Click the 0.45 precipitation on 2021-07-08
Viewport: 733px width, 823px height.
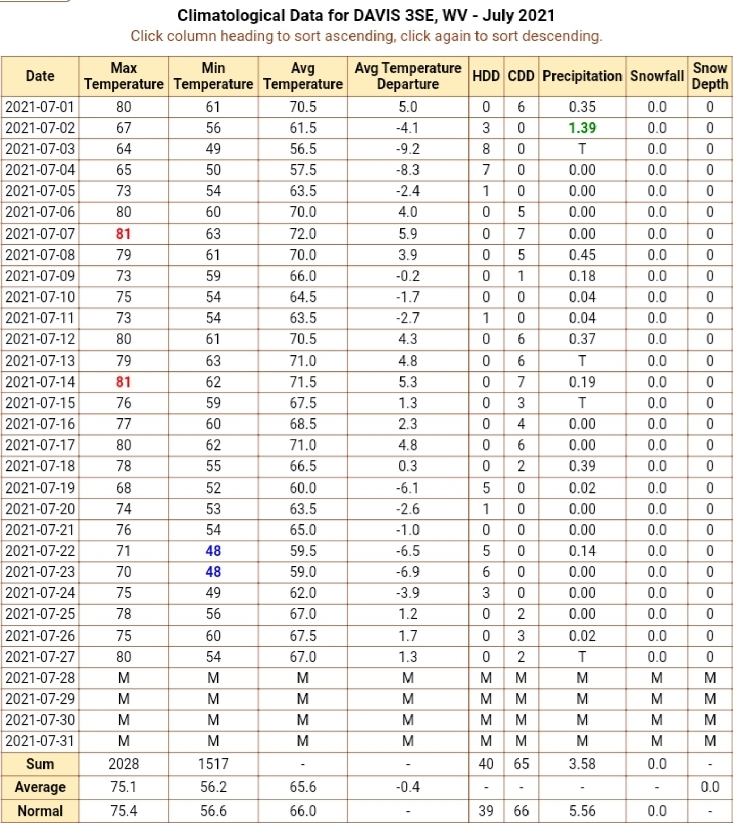pyautogui.click(x=582, y=255)
